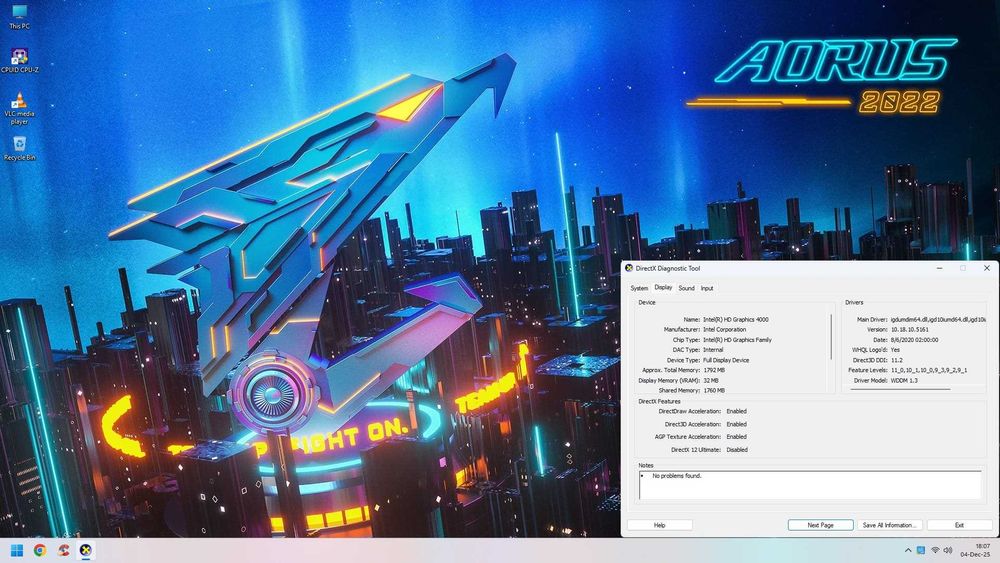Click the 'Intel(R) HD Graphics 4000' name value
The height and width of the screenshot is (563, 1000).
(x=735, y=319)
